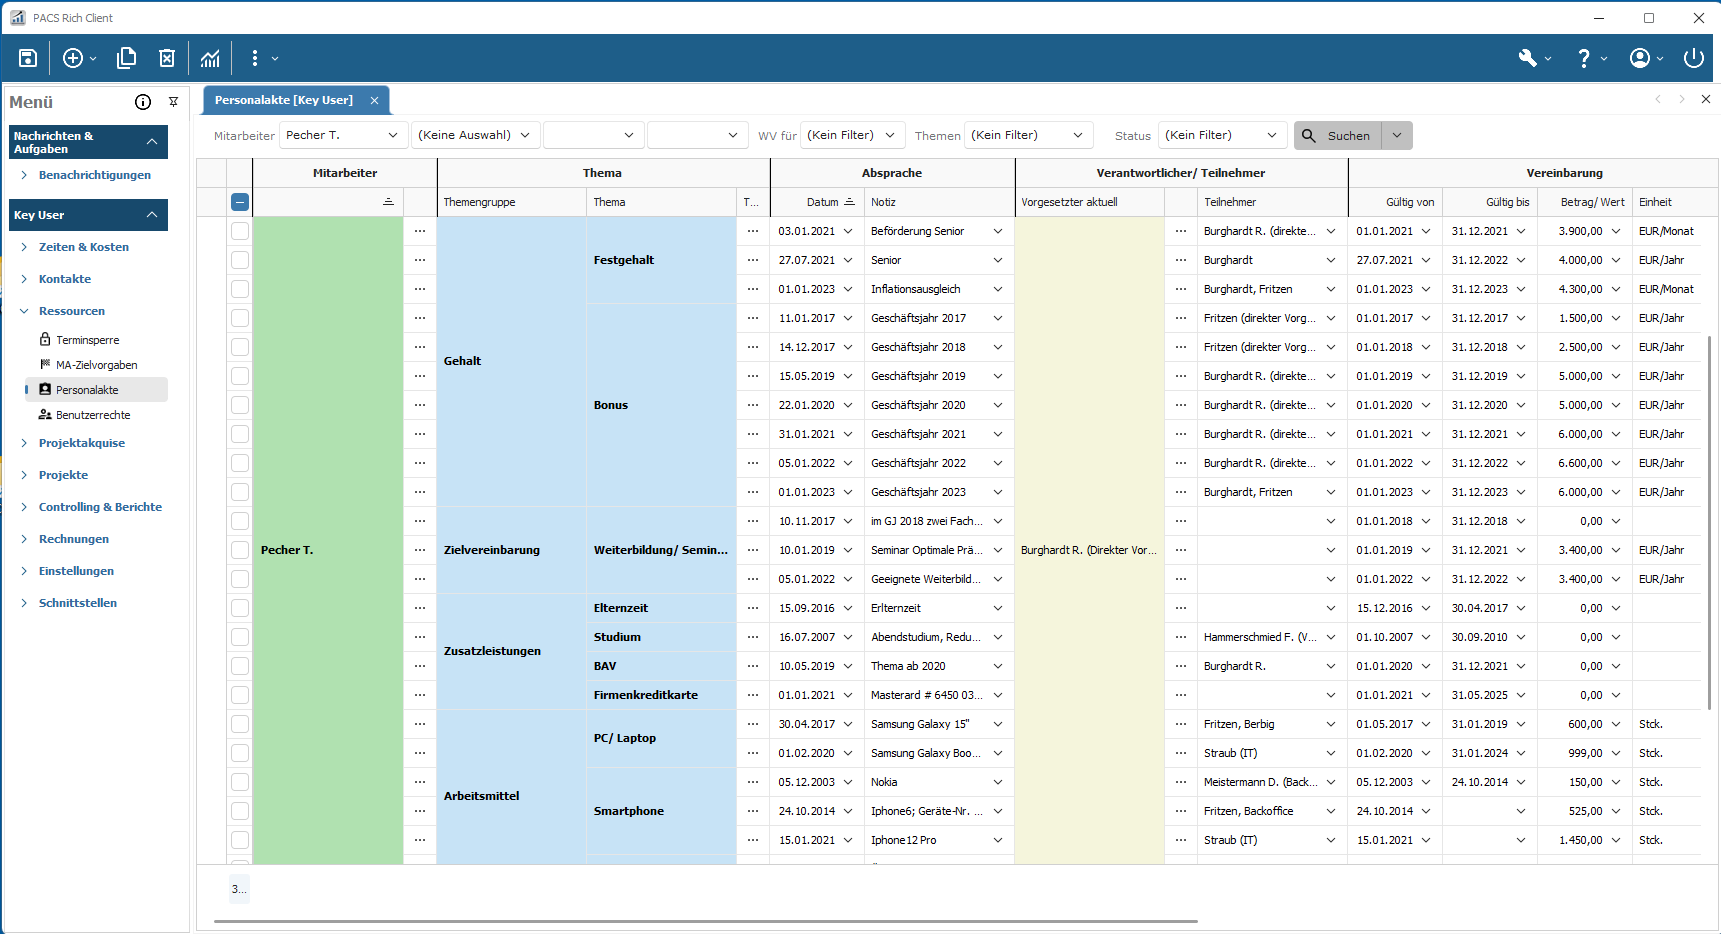1721x934 pixels.
Task: Expand the Projekte menu section
Action: tap(63, 475)
